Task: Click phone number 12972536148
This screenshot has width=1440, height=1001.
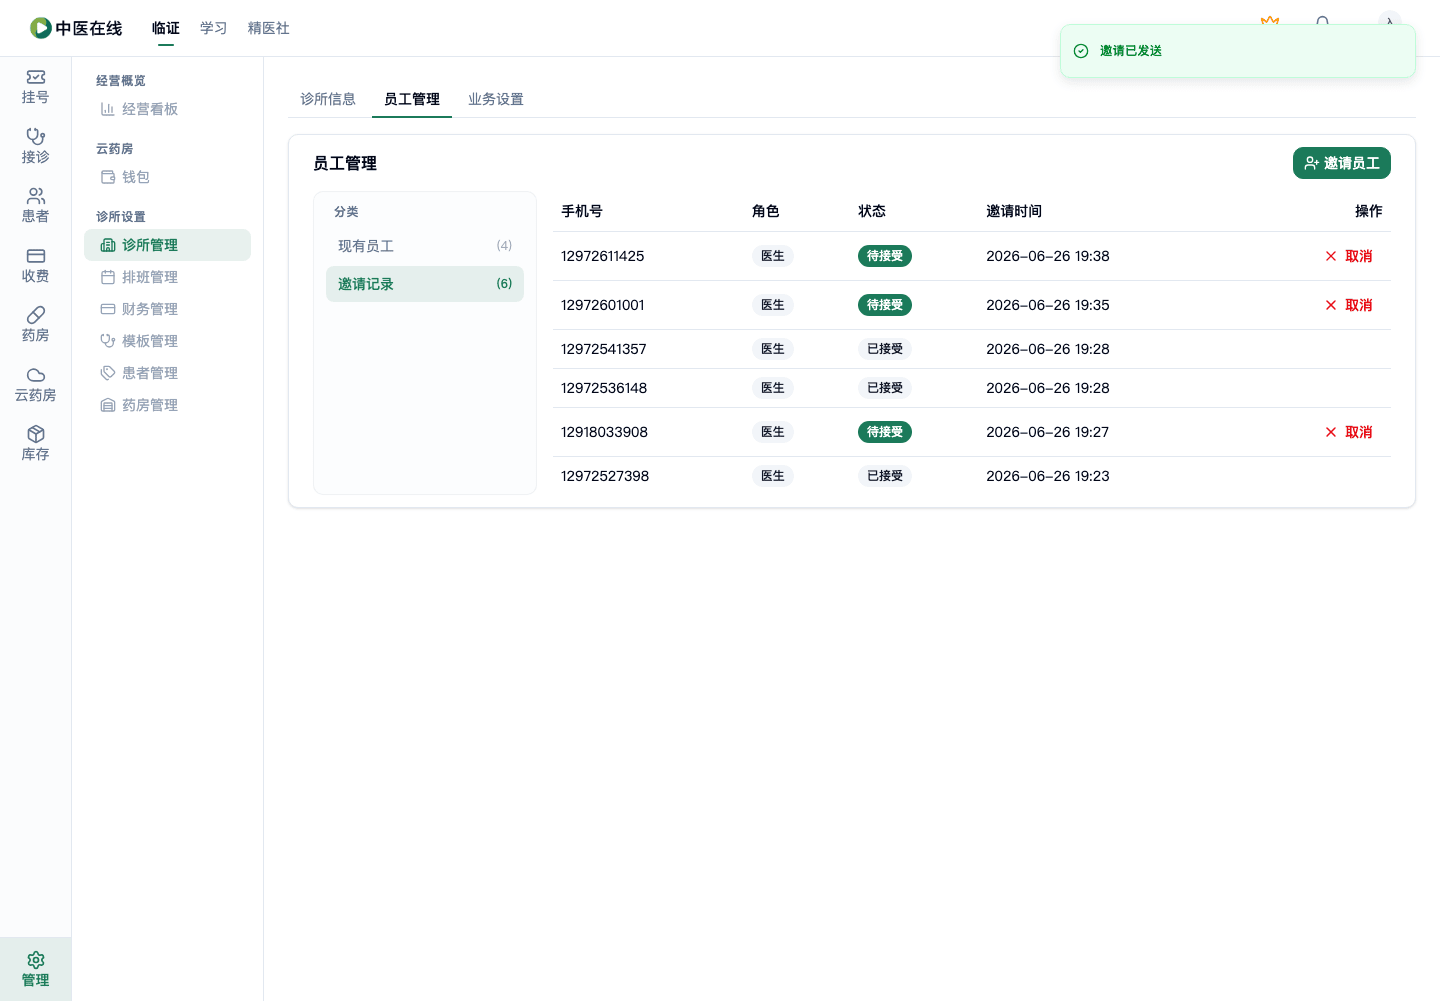Action: coord(604,388)
